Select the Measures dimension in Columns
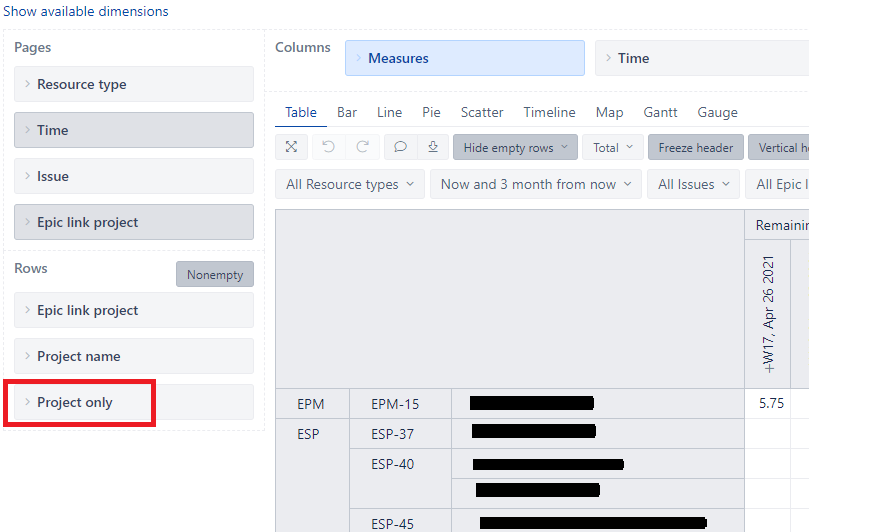Image resolution: width=873 pixels, height=532 pixels. pyautogui.click(x=464, y=58)
